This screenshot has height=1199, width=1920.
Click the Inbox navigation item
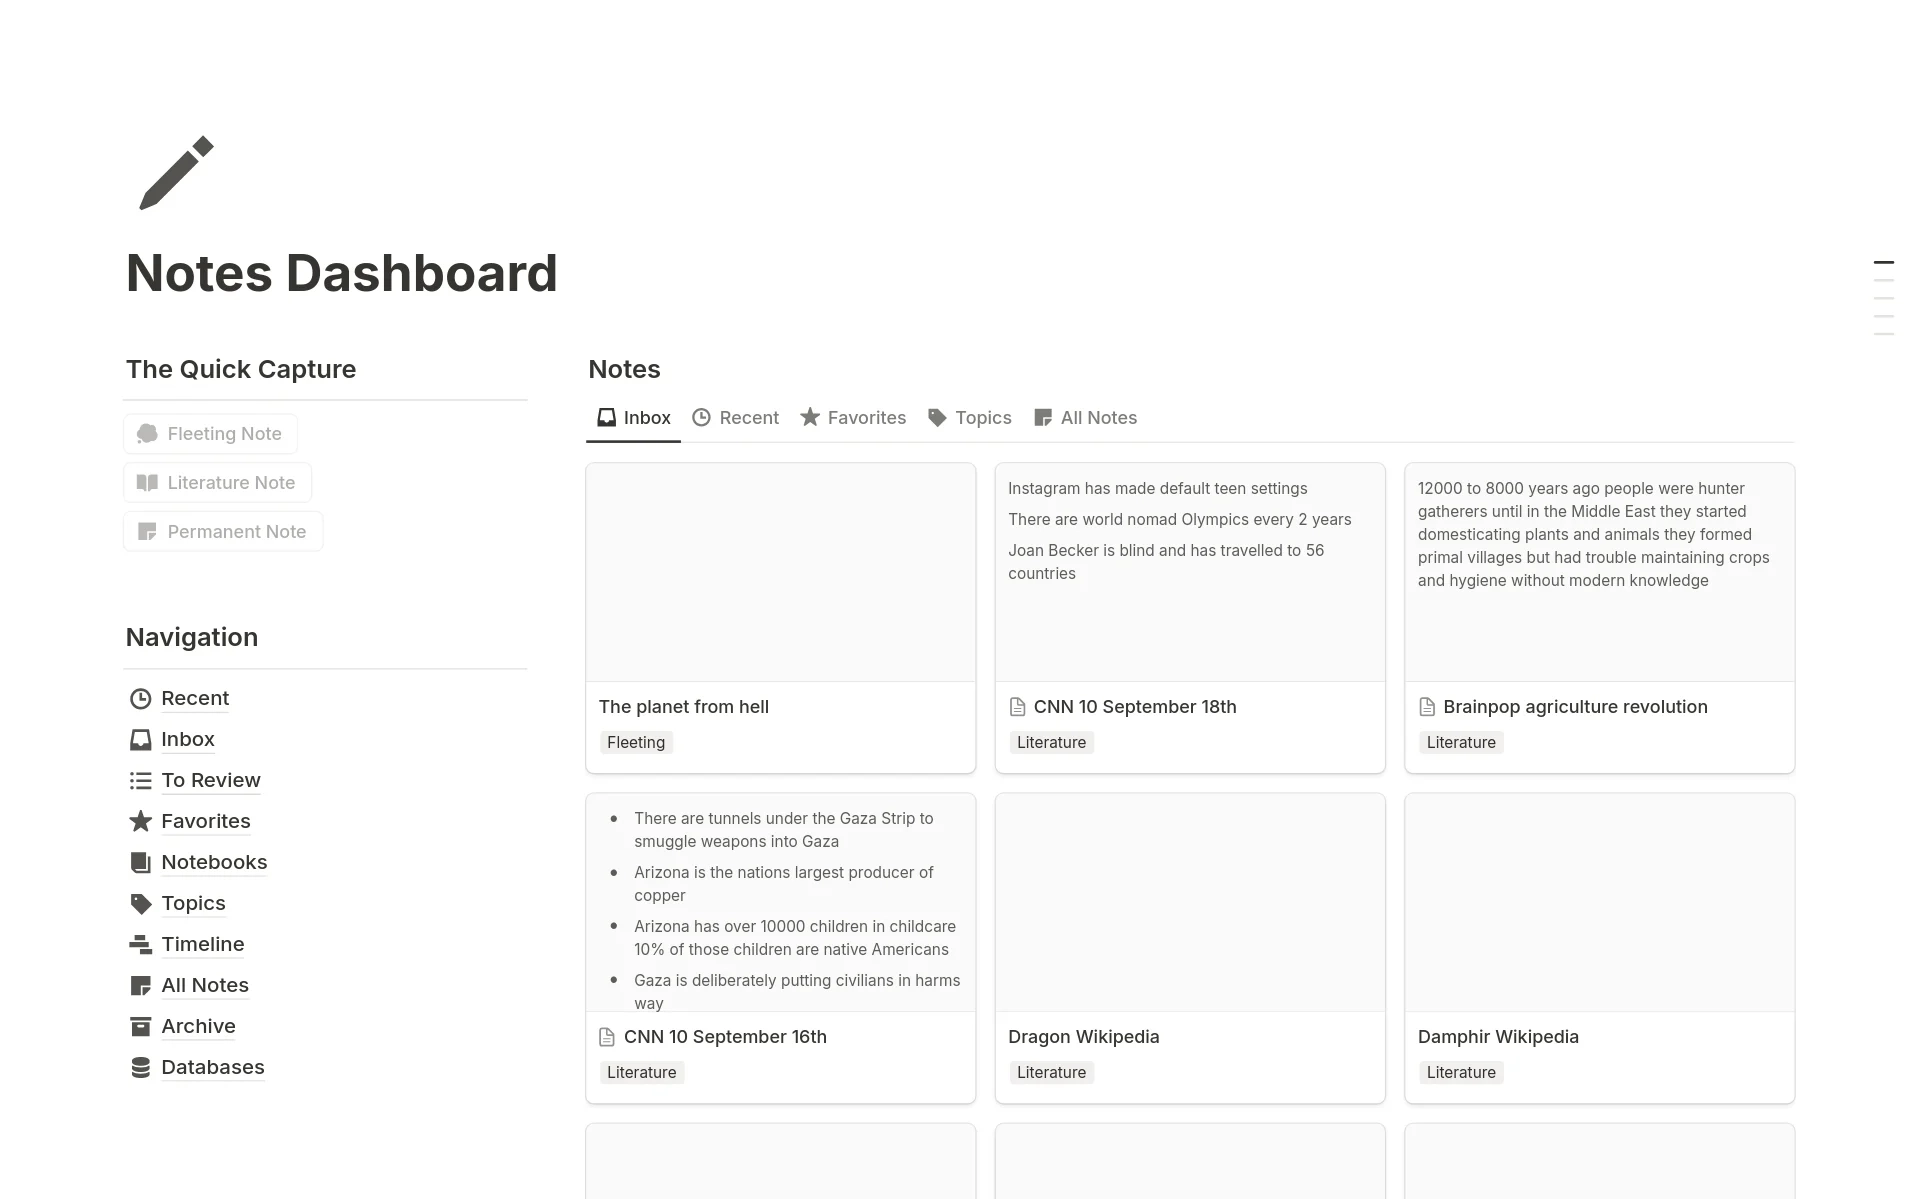click(x=188, y=738)
